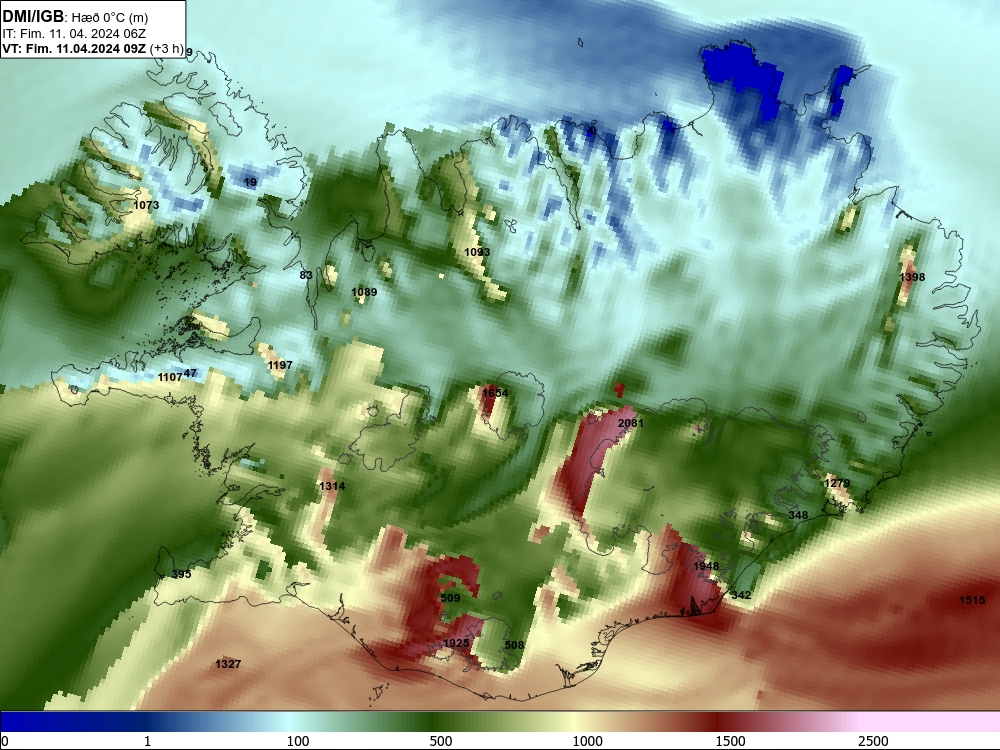This screenshot has height=750, width=1000.
Task: Click the 1093 height value
Action: coord(477,252)
